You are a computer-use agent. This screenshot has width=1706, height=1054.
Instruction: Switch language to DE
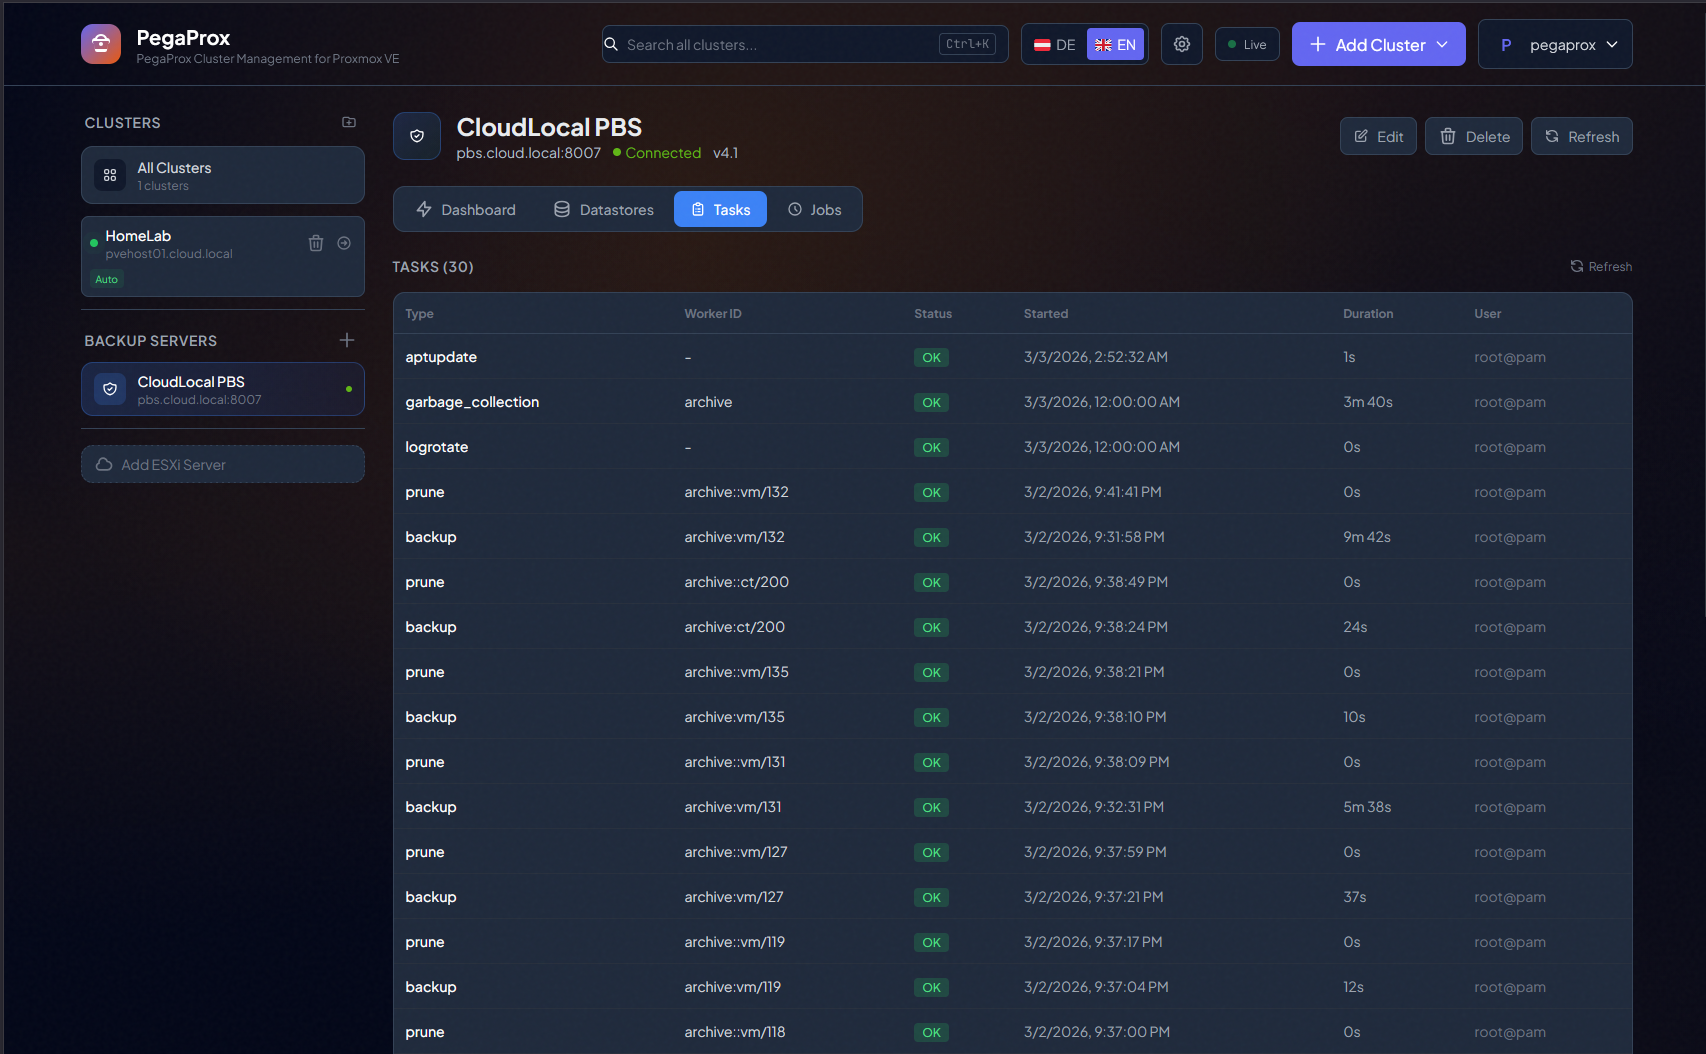point(1055,45)
